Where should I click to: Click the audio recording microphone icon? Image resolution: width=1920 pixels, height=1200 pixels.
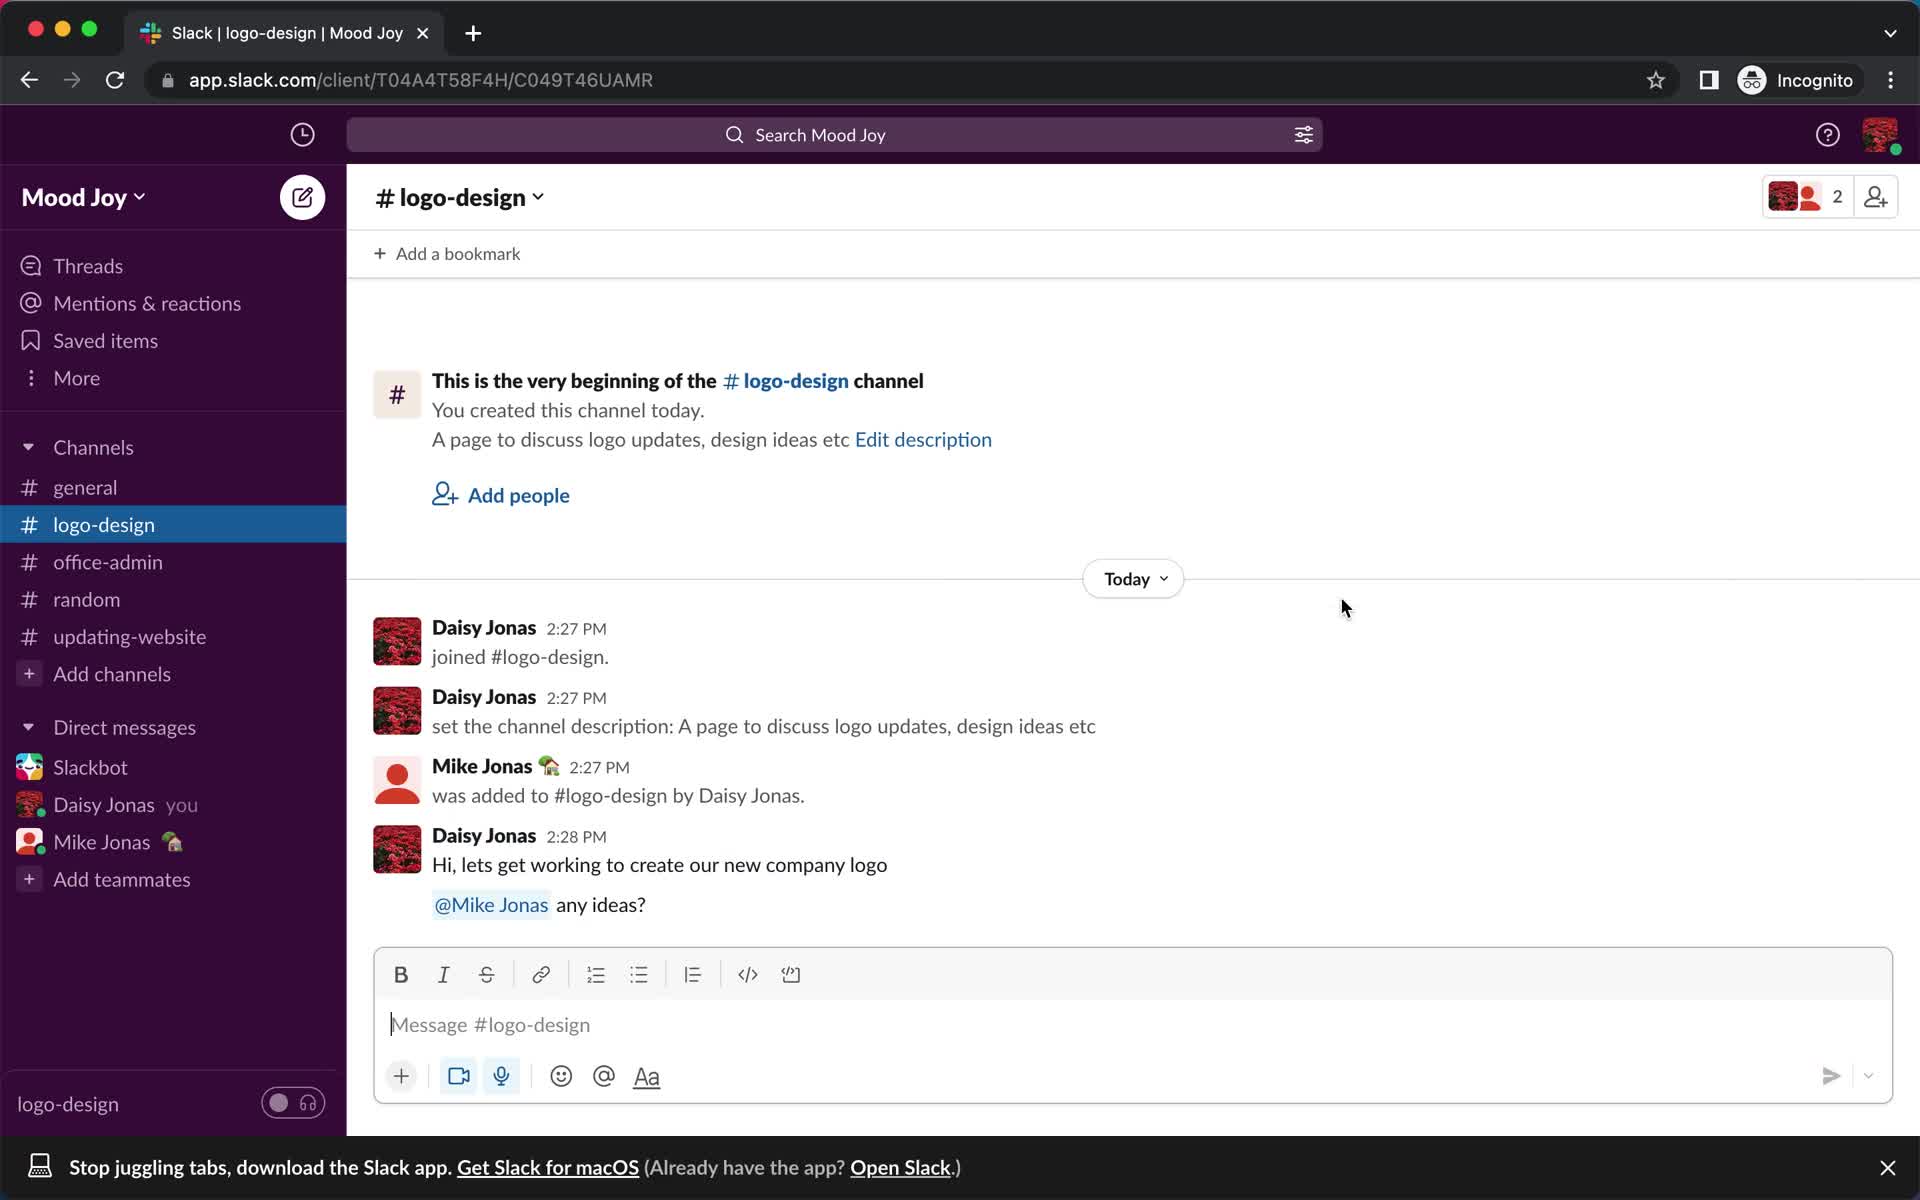500,1076
